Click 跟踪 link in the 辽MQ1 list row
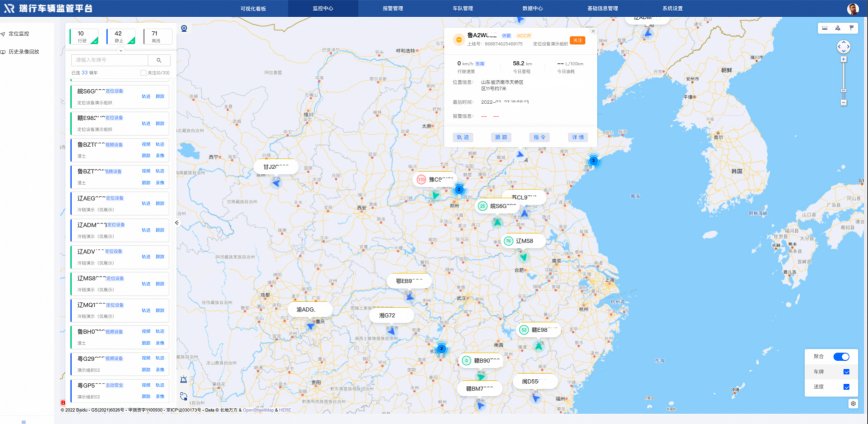The height and width of the screenshot is (424, 868). click(160, 310)
